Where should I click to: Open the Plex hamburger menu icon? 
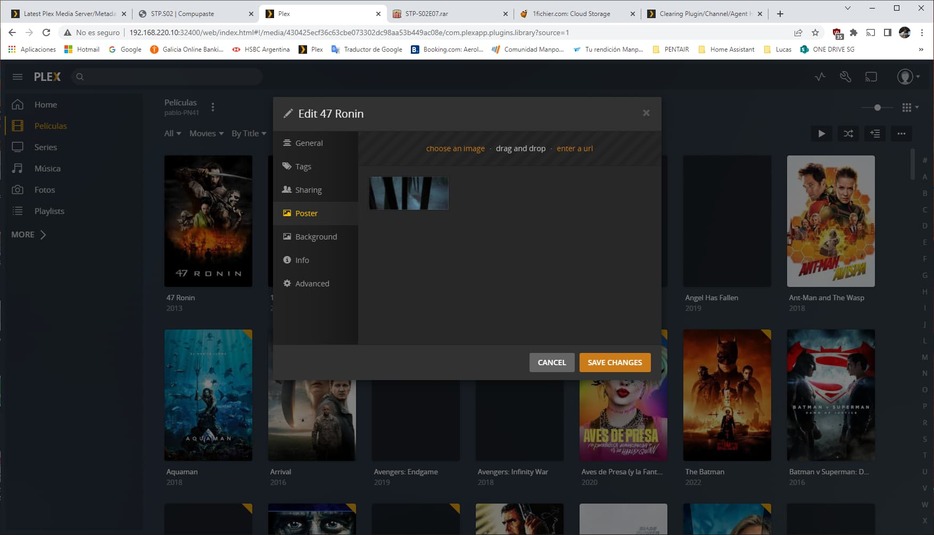(x=17, y=76)
